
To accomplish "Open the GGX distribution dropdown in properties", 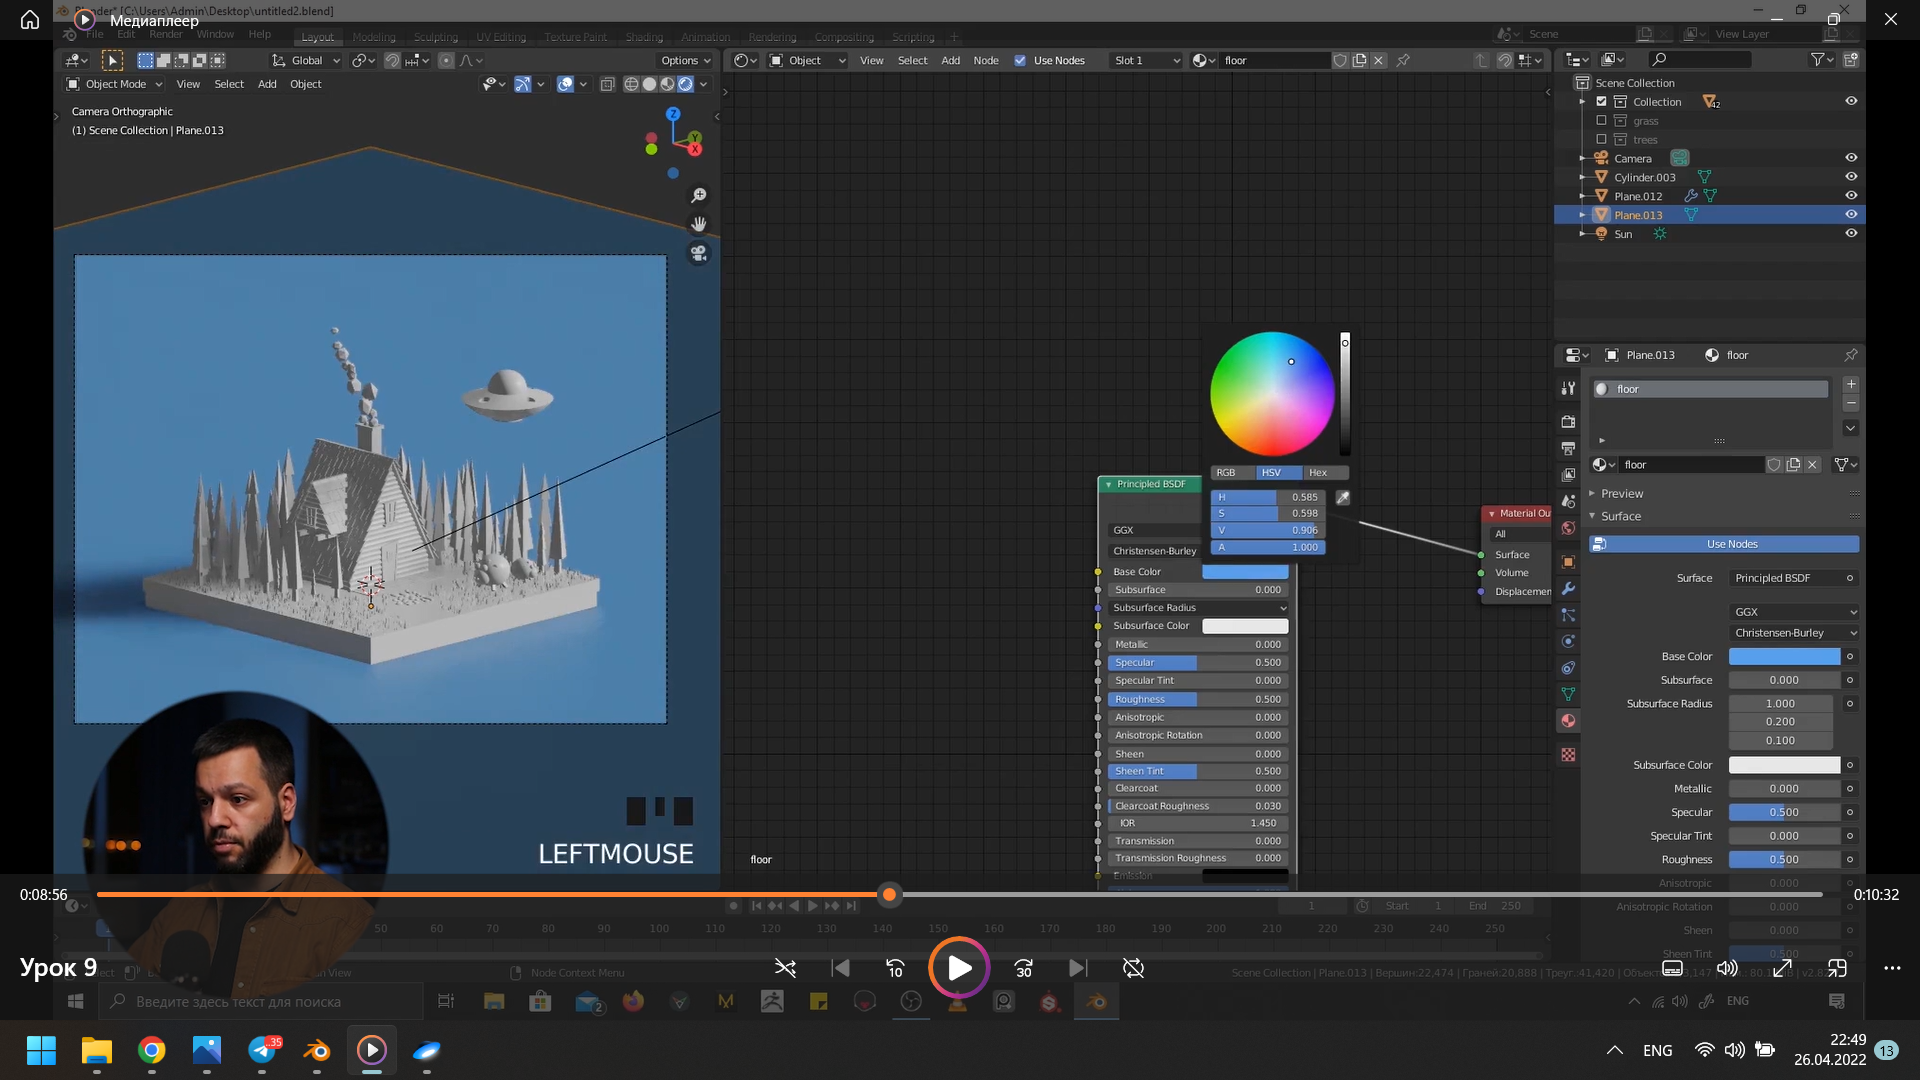I will pos(1794,611).
